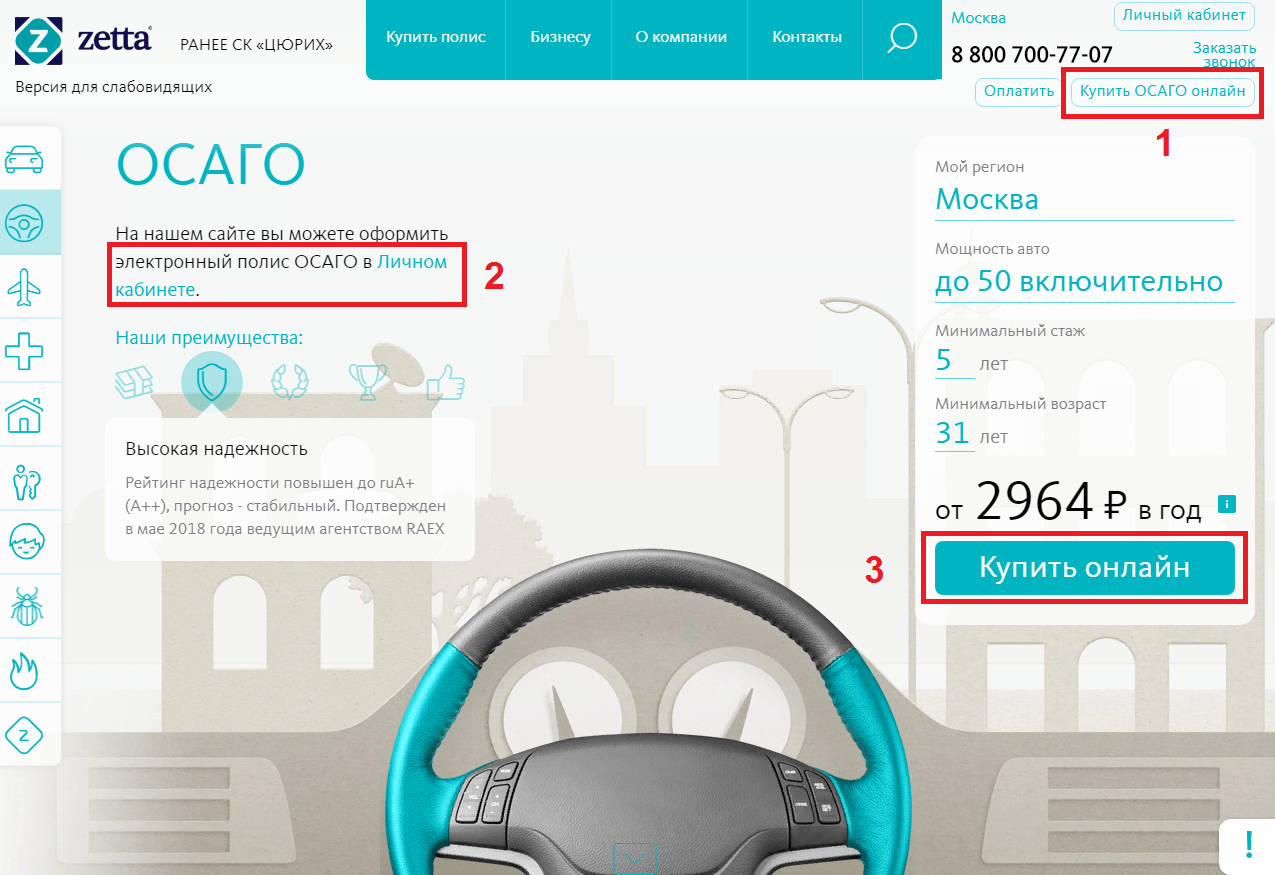
Task: Open the airplane travel insurance icon
Action: coord(25,287)
